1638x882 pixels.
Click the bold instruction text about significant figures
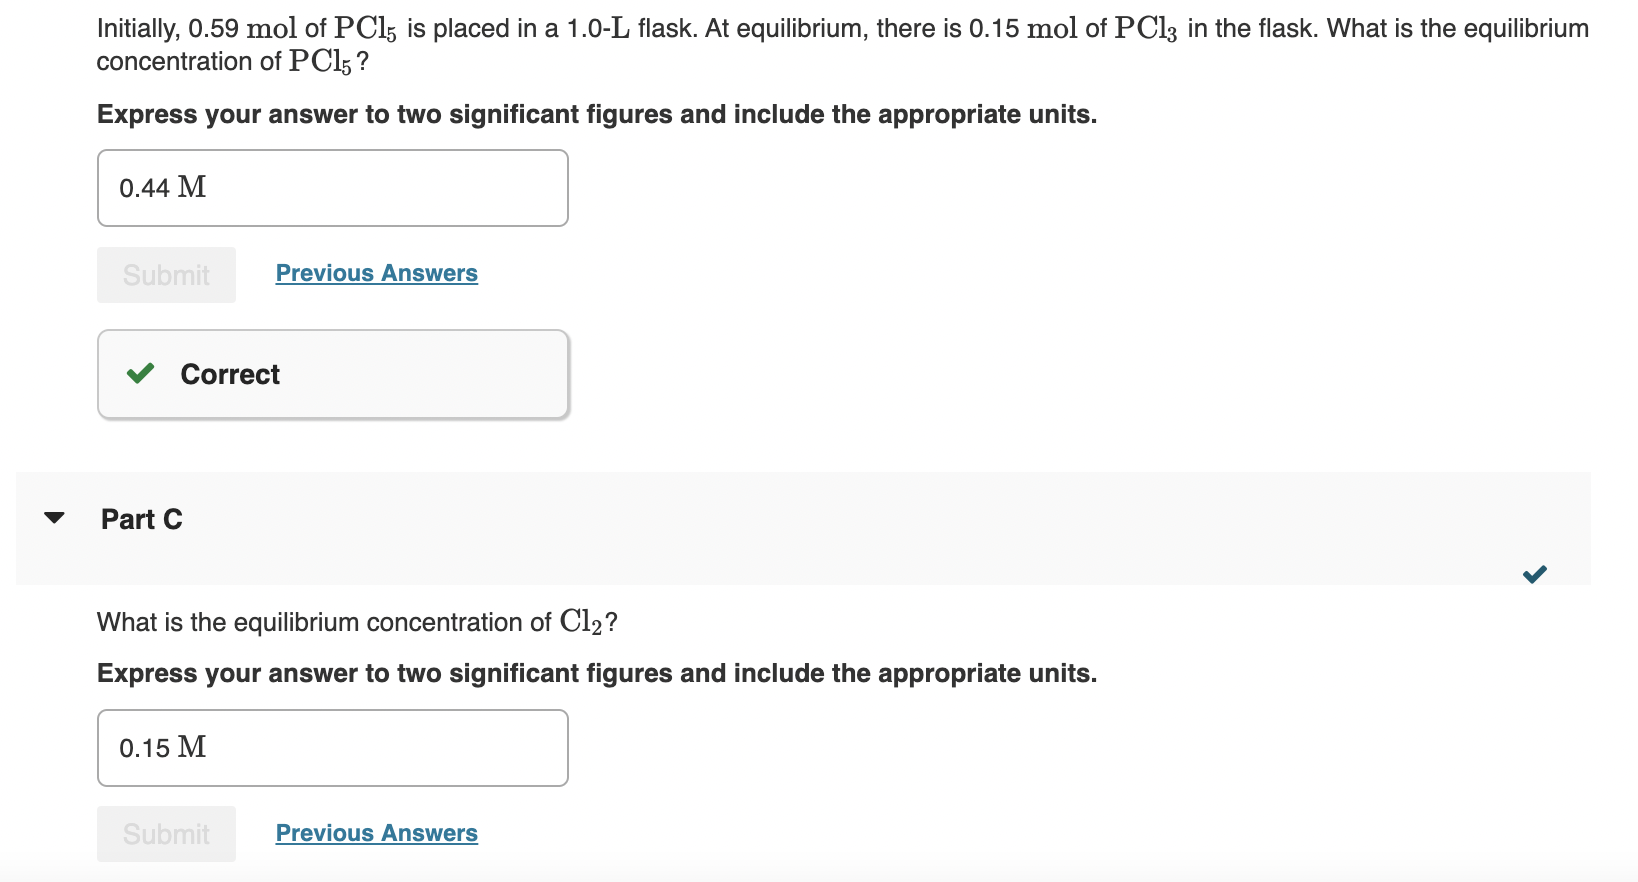(x=595, y=114)
